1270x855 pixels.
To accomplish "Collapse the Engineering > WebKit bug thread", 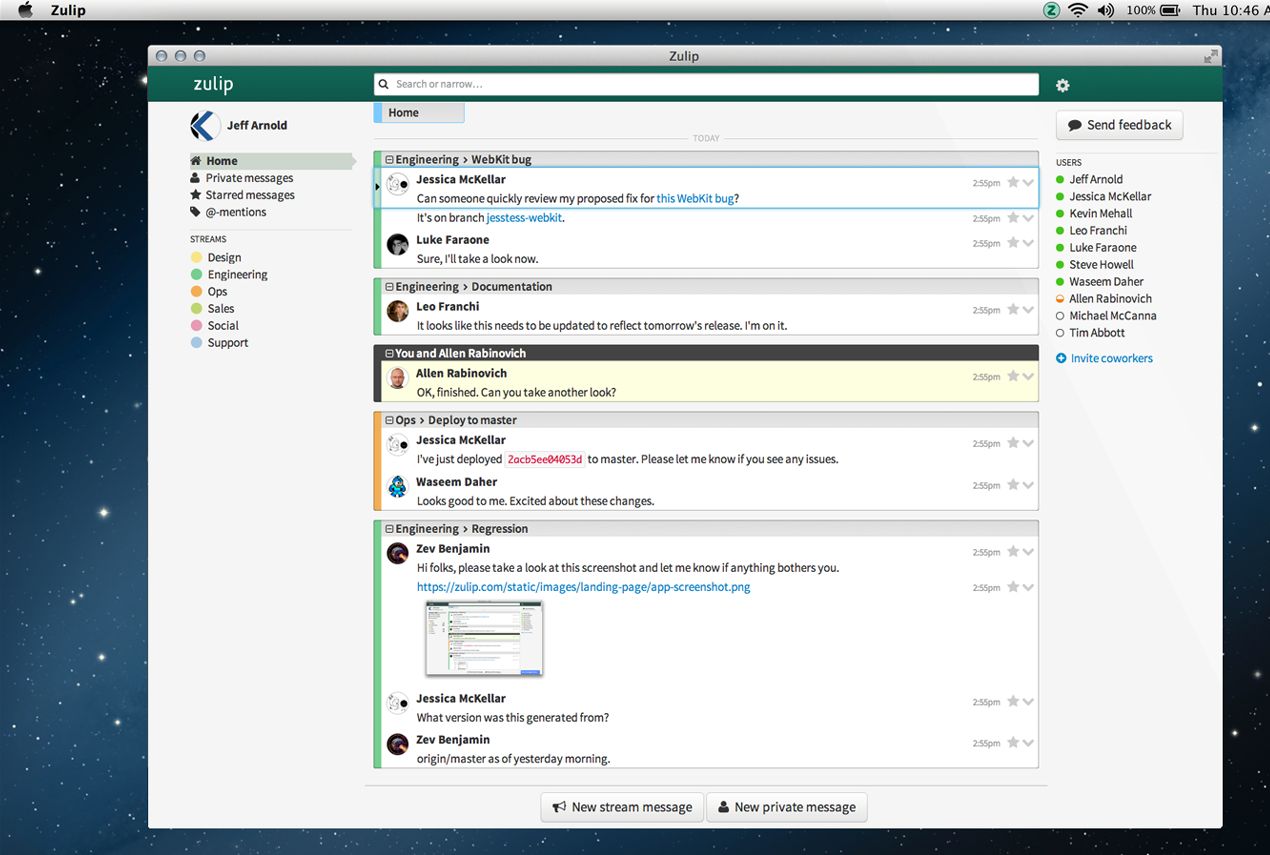I will click(390, 160).
